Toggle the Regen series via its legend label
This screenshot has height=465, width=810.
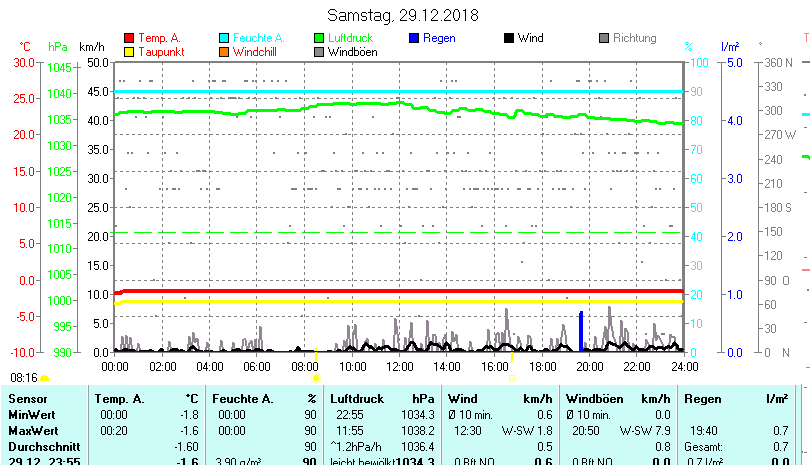tap(443, 38)
